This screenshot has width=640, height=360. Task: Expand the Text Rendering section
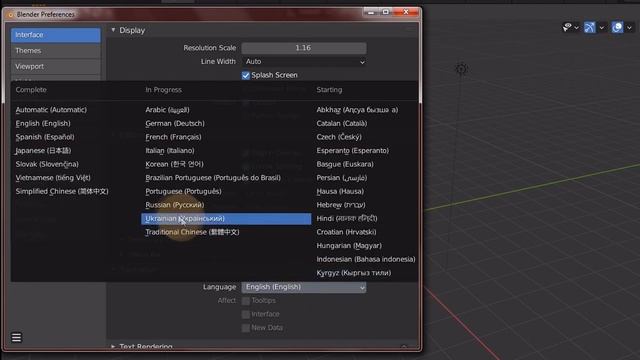113,347
